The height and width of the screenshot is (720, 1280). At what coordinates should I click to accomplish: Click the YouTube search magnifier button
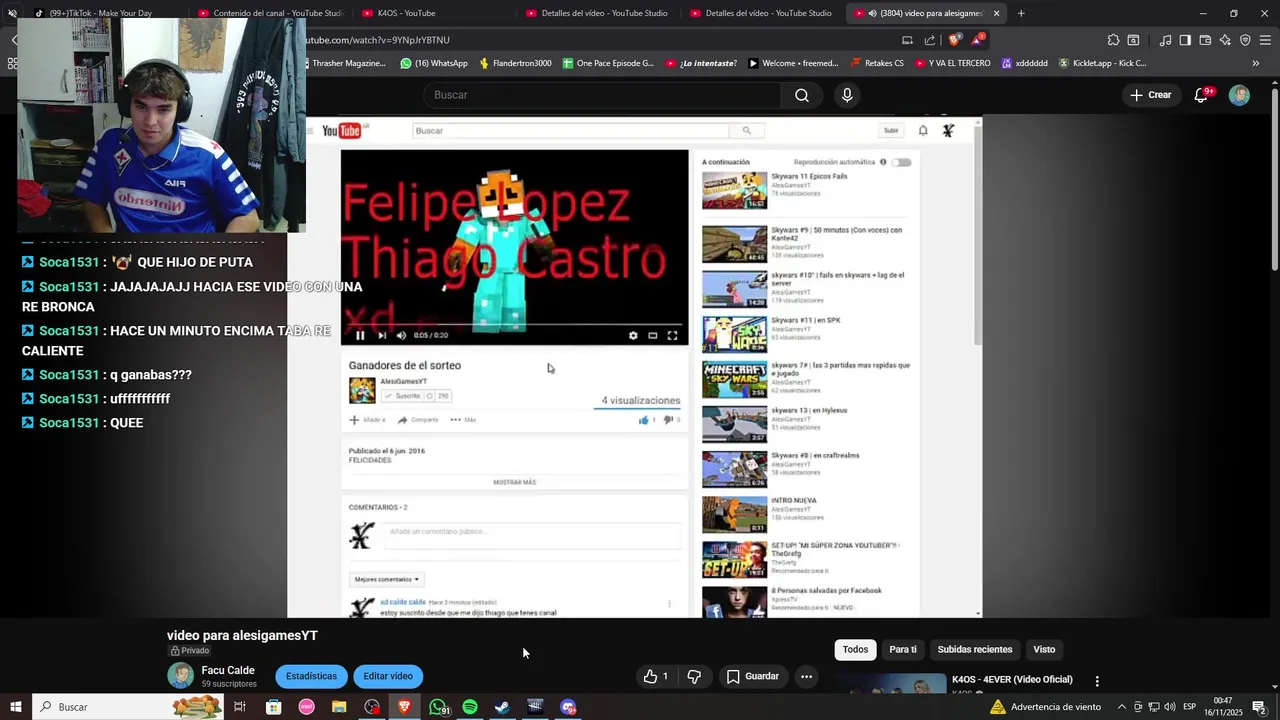coord(801,95)
